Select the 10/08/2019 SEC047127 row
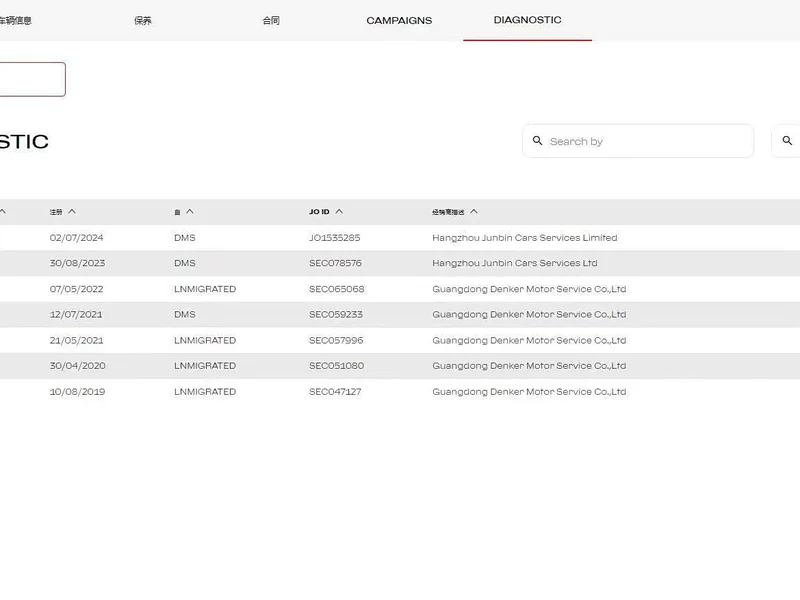The image size is (800, 600). click(400, 391)
